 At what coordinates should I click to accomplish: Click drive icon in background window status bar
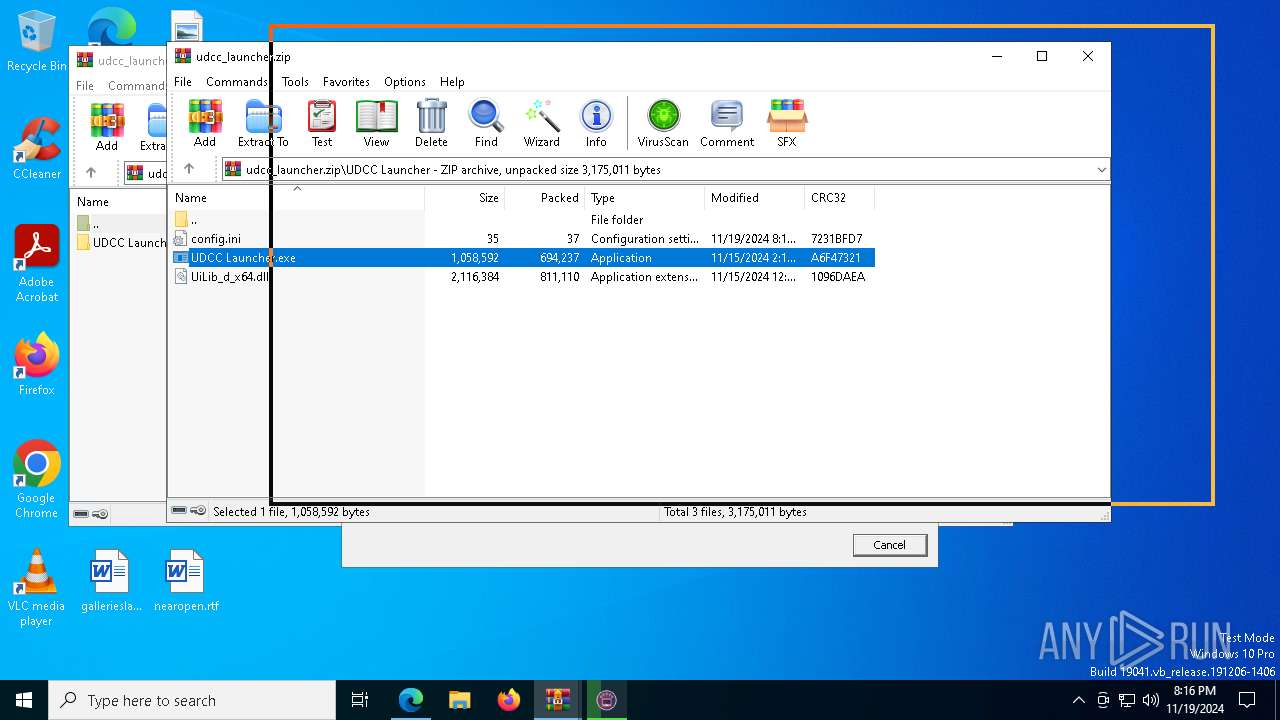click(x=81, y=514)
